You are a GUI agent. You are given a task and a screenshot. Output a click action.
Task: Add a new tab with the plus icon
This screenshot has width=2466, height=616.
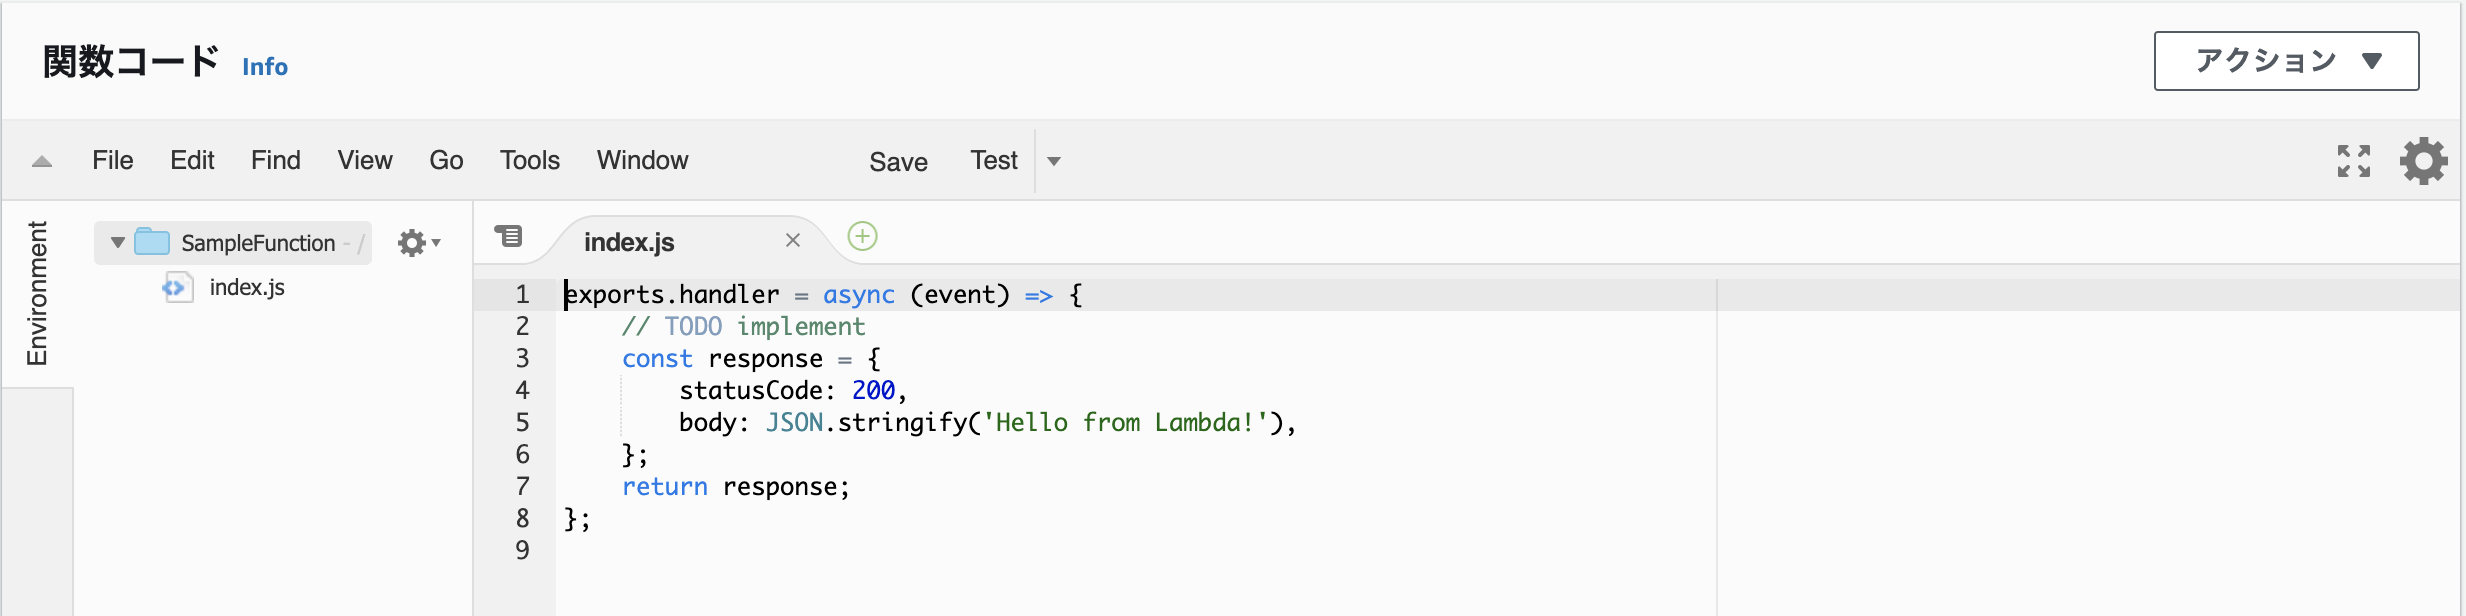(x=862, y=237)
